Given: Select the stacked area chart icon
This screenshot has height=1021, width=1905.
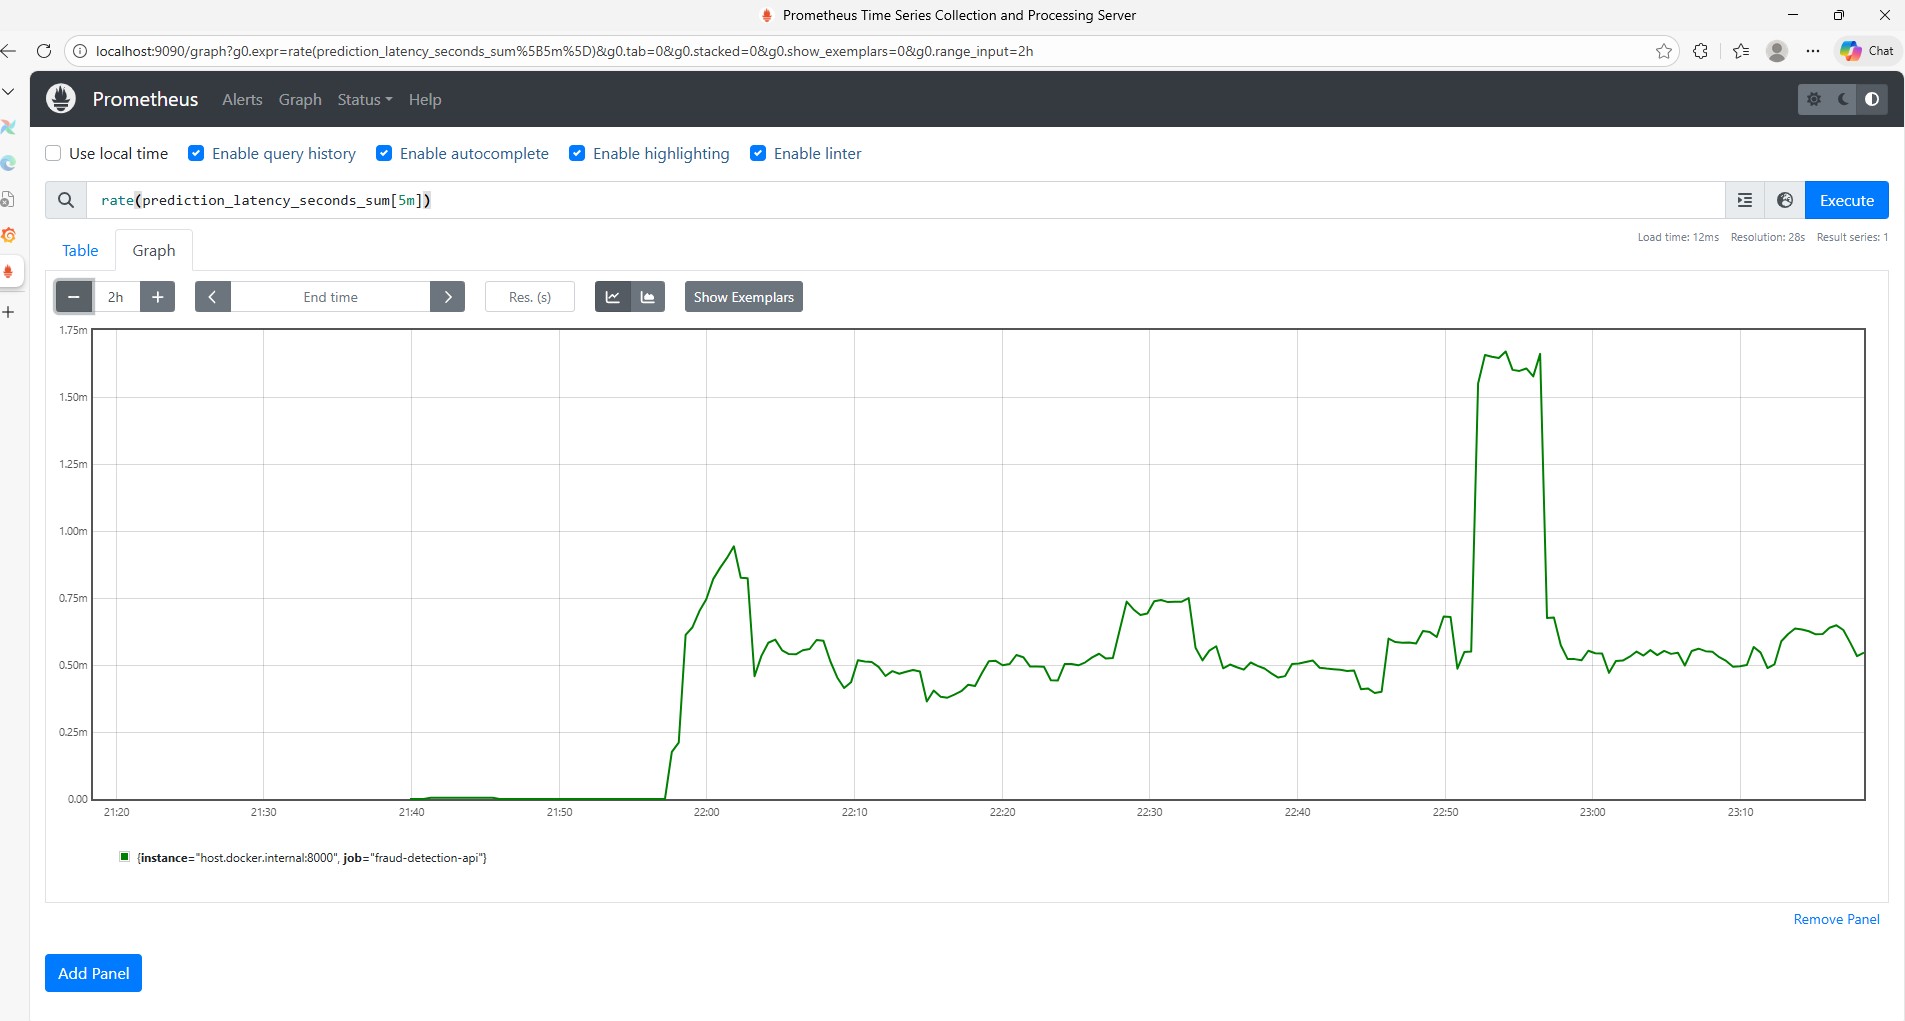Looking at the screenshot, I should [x=647, y=296].
